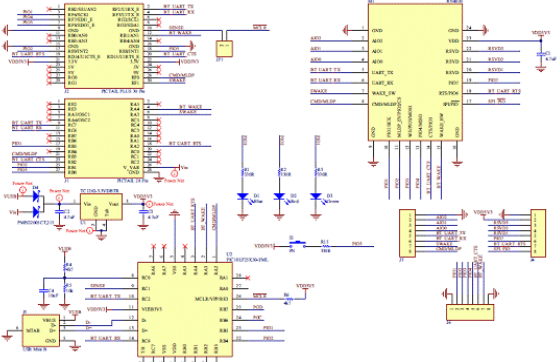This screenshot has height=362, width=560.
Task: Select the J1 PICTAIL 28 Pin connector block
Action: tap(104, 139)
